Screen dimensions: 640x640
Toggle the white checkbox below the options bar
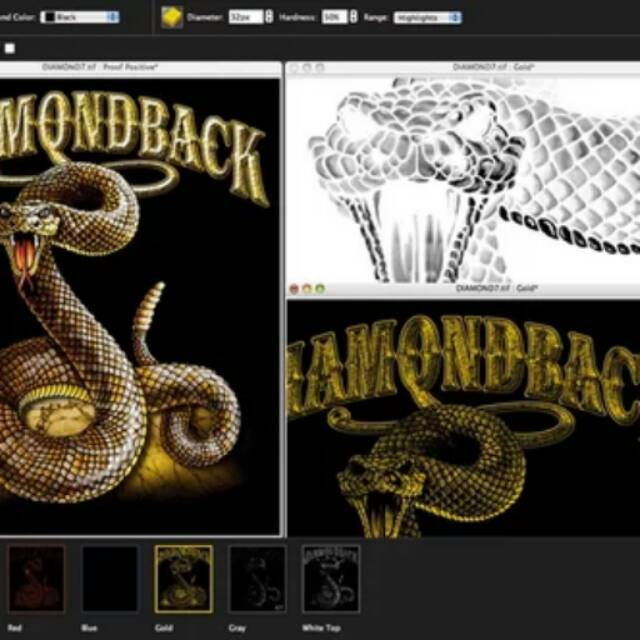[x=9, y=48]
